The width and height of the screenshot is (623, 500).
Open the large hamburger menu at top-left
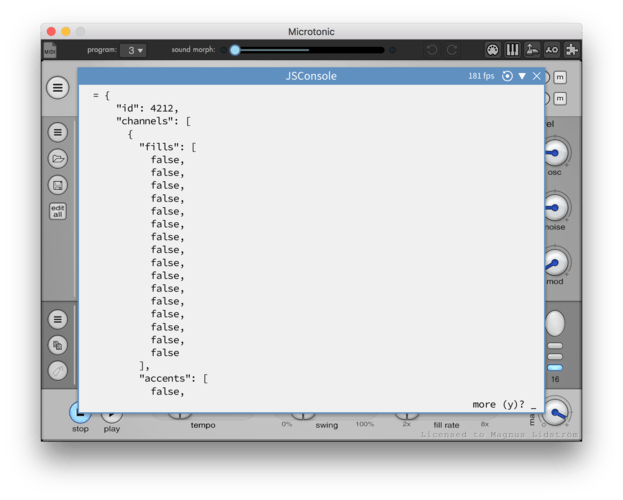(x=58, y=87)
